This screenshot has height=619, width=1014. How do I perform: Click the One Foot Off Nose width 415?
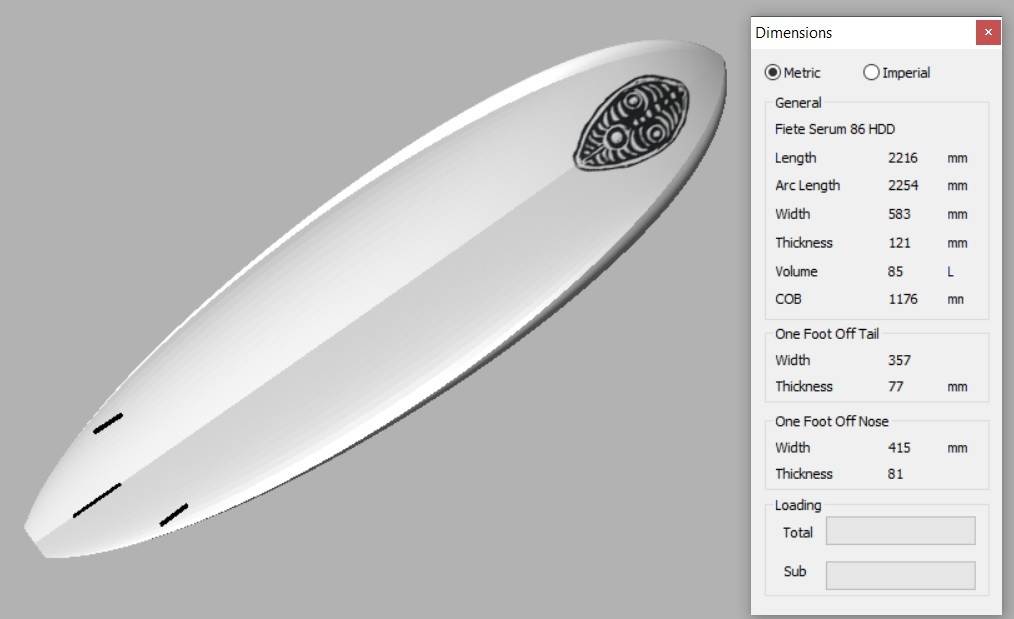click(899, 448)
